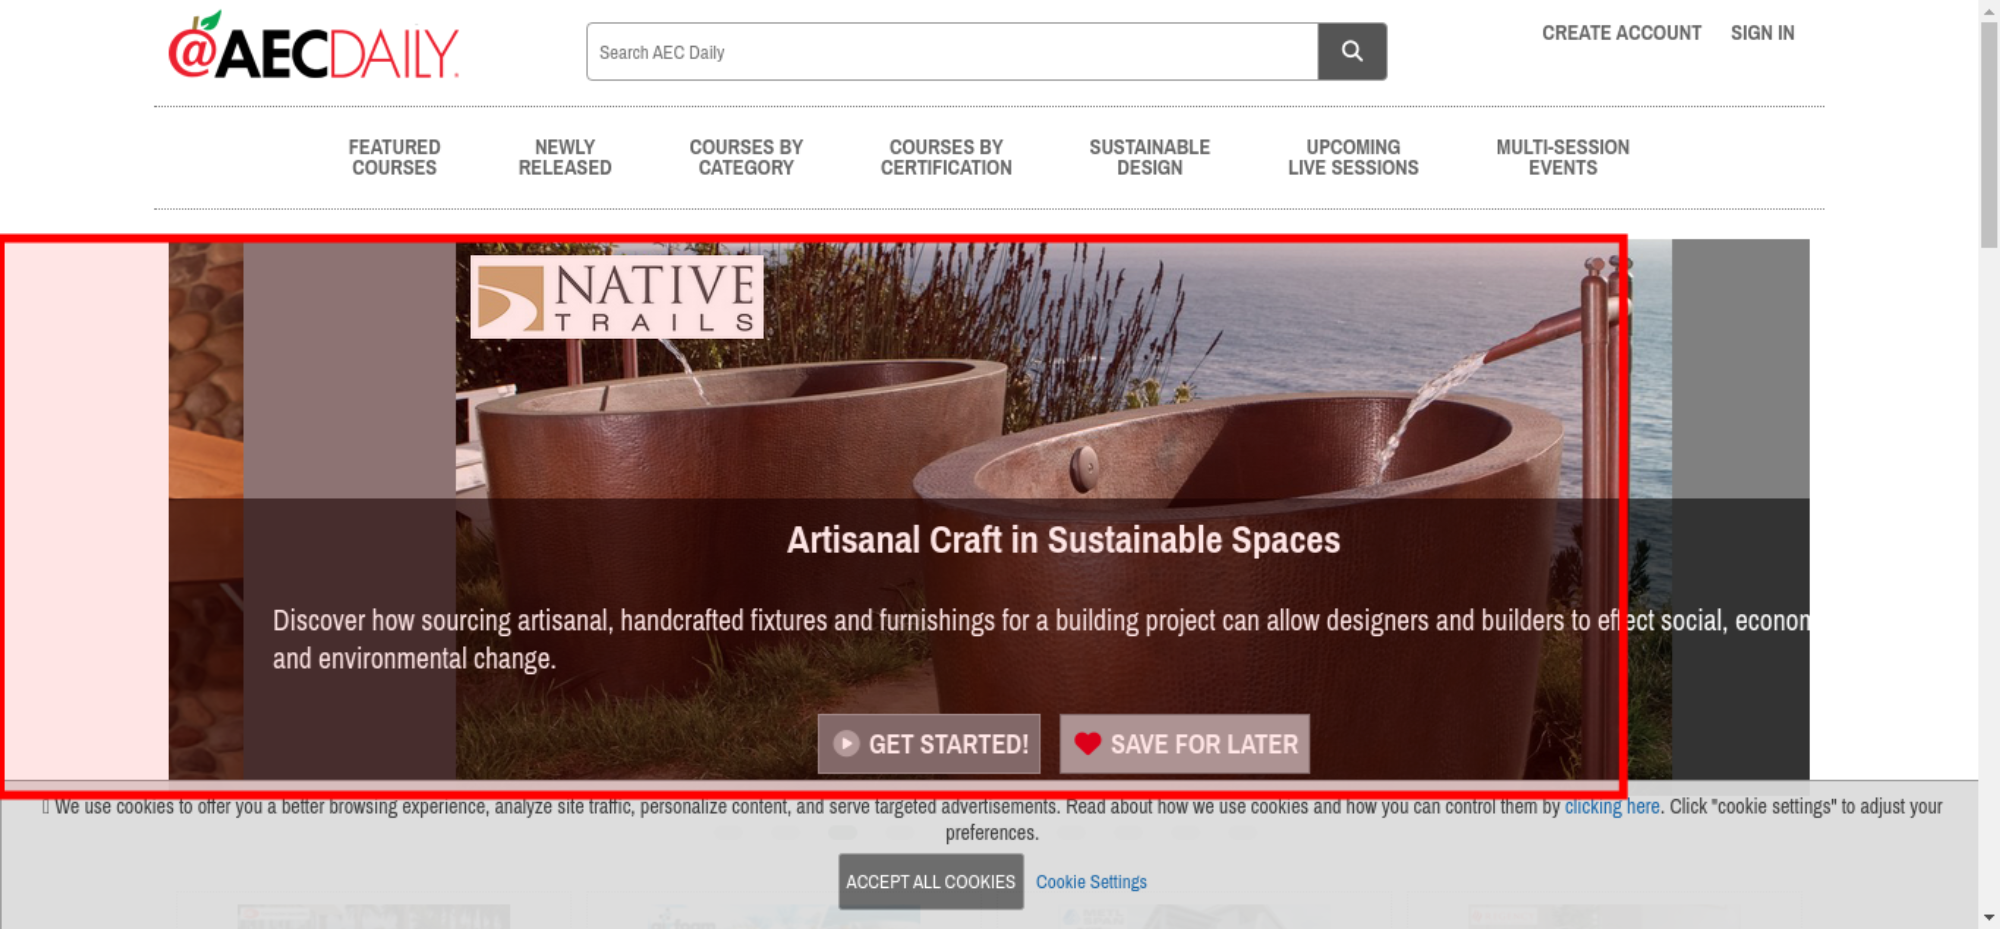The image size is (2000, 929).
Task: Click the Artisanal Craft in Sustainable Spaces title
Action: (1063, 540)
